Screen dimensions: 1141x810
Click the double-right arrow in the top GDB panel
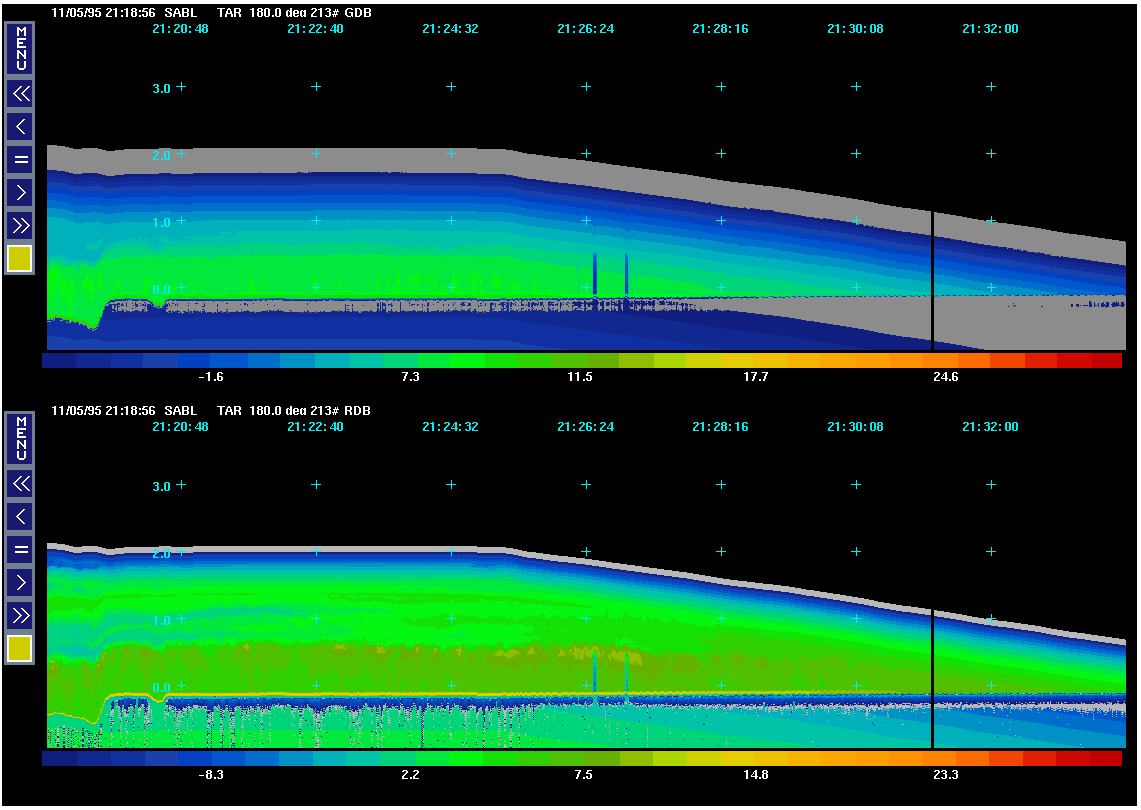pos(20,225)
